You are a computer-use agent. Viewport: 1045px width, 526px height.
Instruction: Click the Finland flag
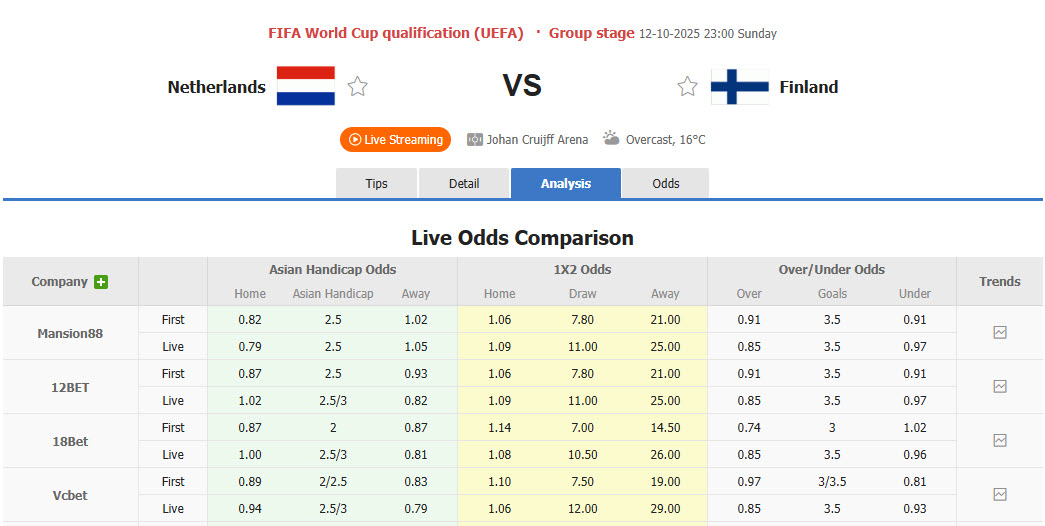coord(739,87)
